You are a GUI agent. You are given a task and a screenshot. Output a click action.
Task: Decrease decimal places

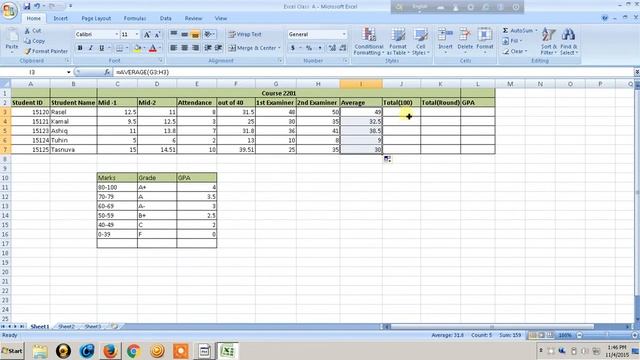[x=343, y=48]
